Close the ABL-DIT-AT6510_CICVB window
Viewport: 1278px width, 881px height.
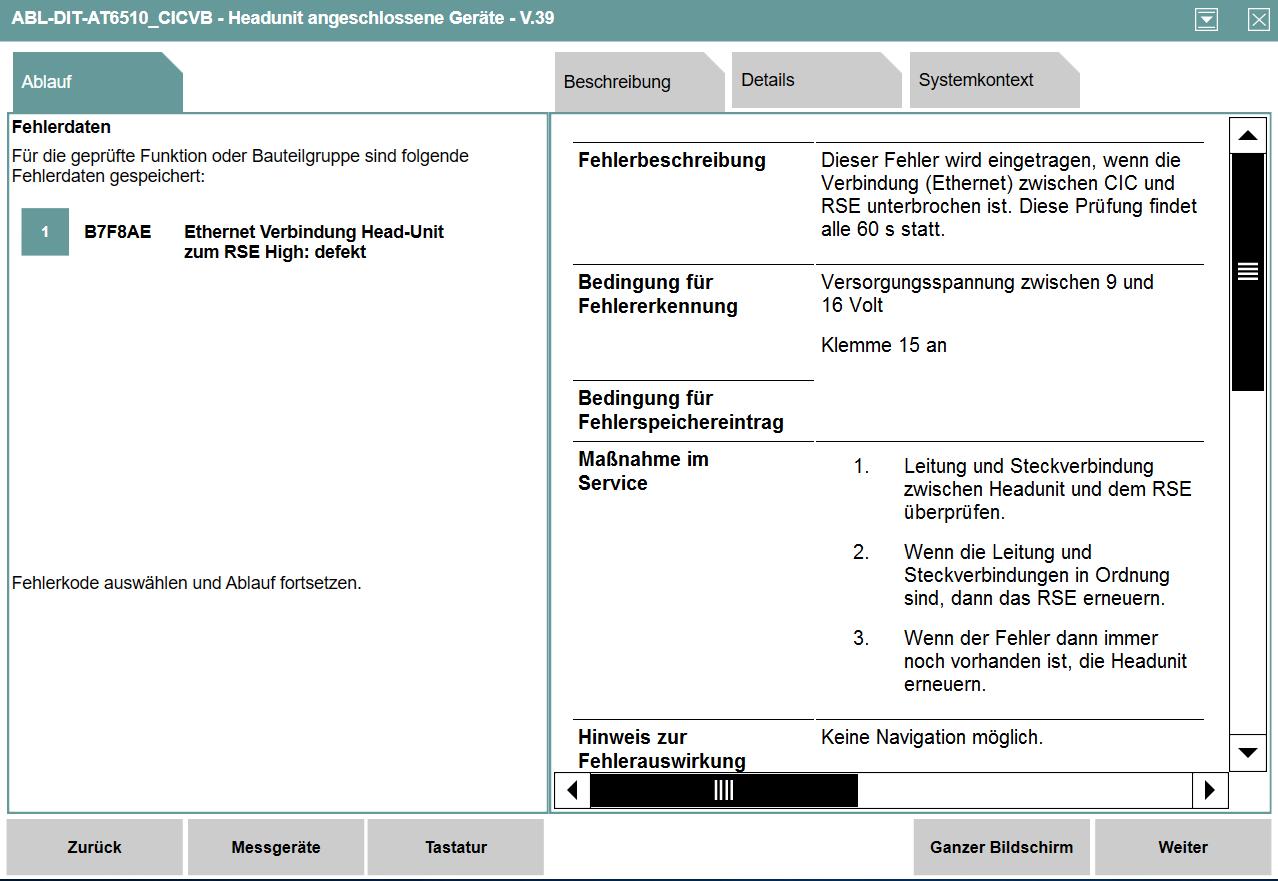tap(1258, 20)
